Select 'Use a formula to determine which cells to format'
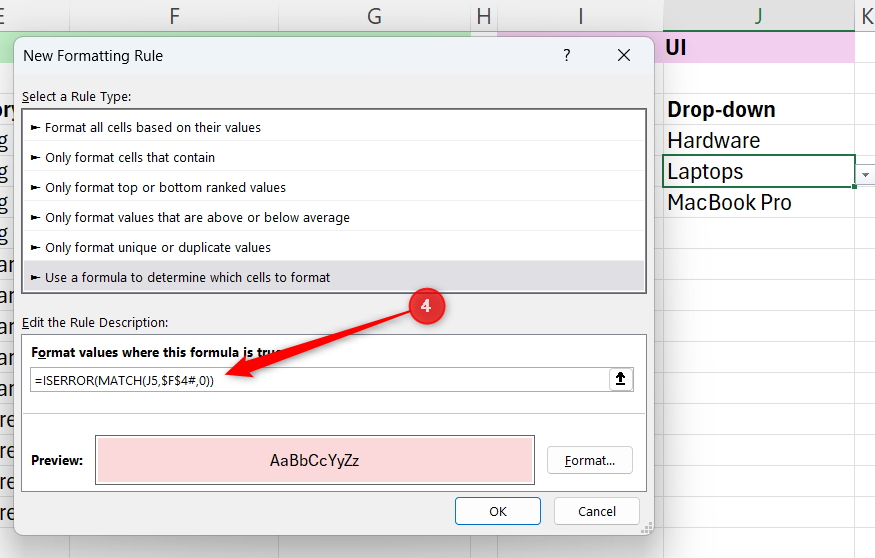875x558 pixels. tap(334, 277)
